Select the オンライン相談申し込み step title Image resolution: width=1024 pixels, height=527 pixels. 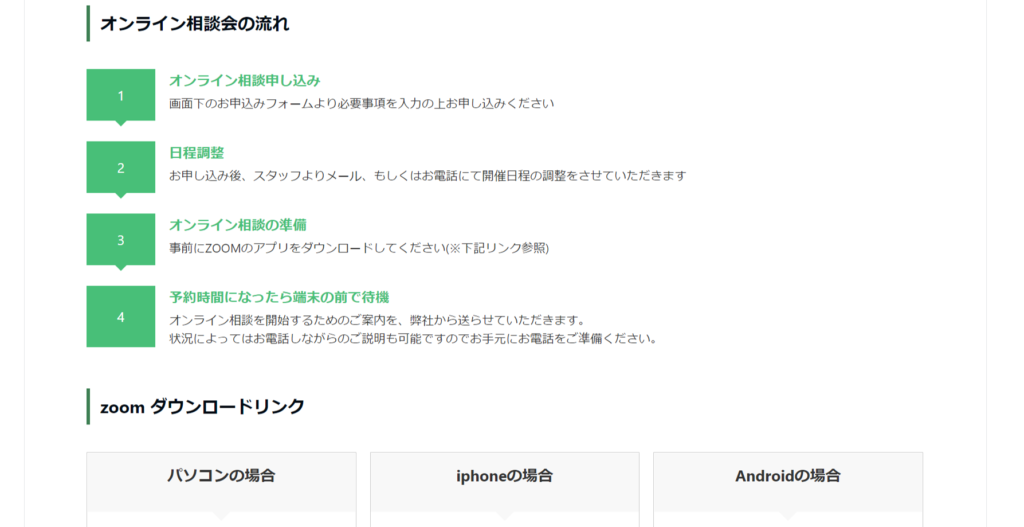245,80
